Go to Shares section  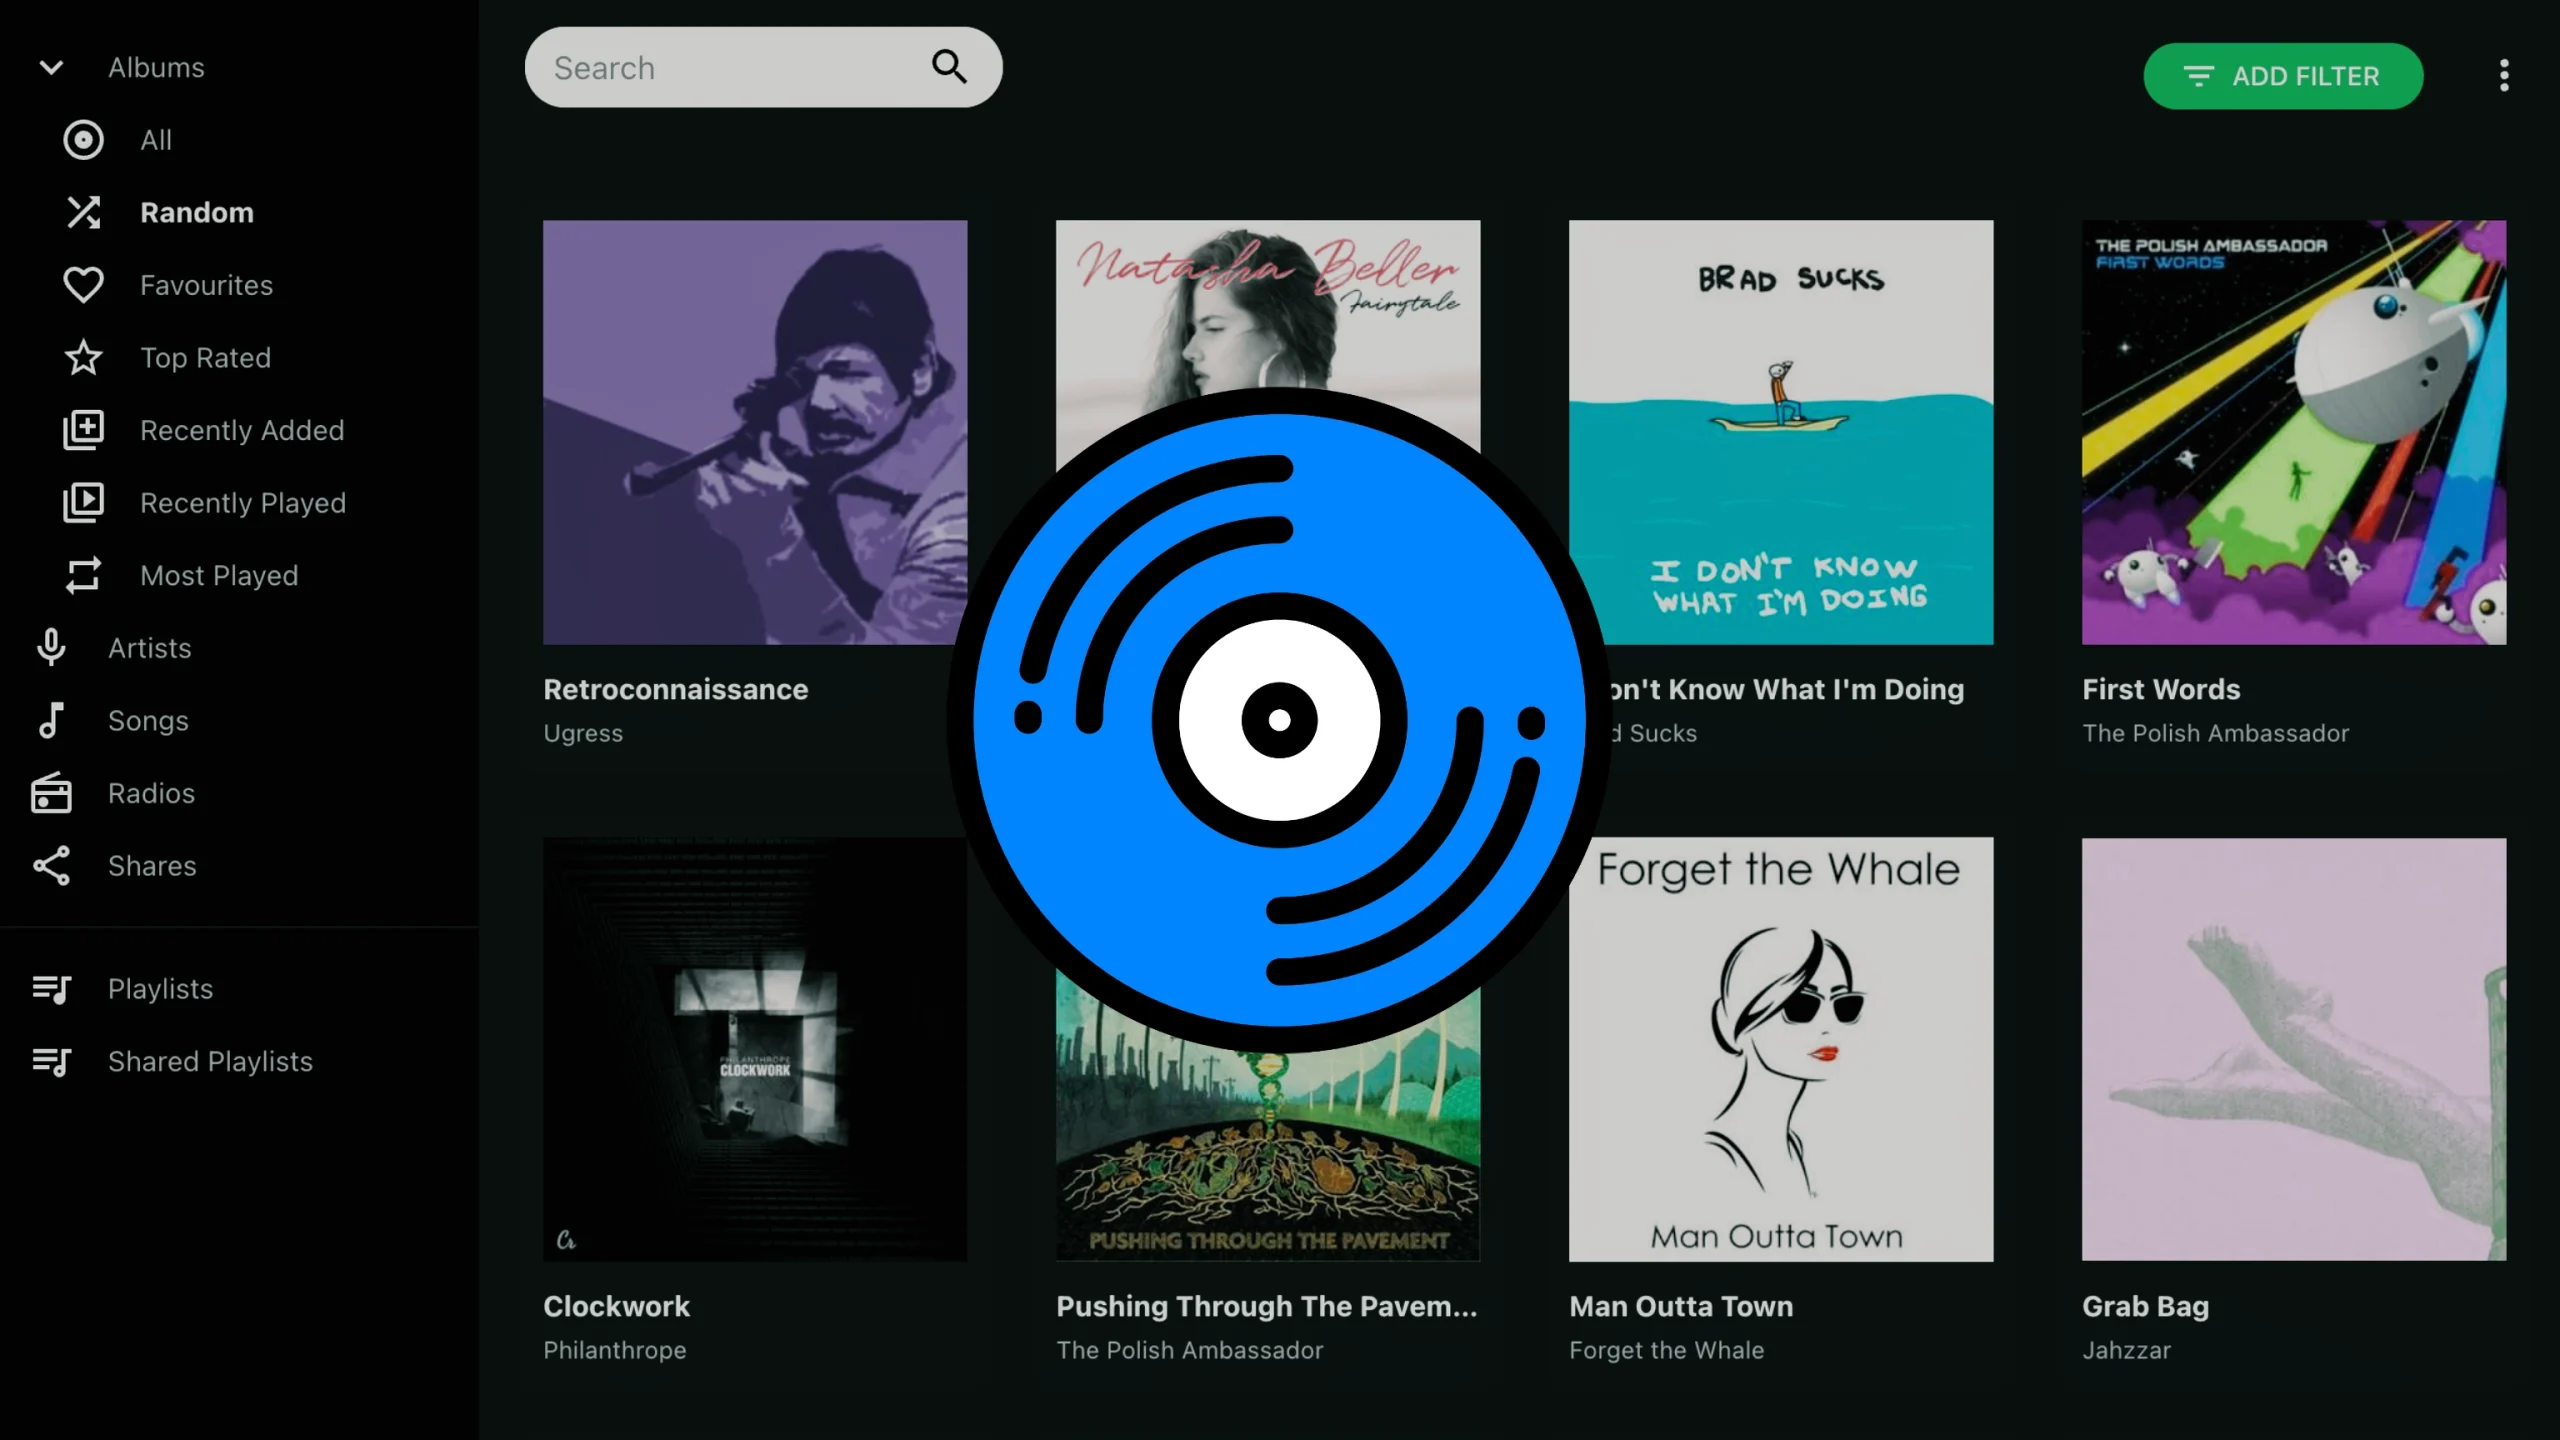pyautogui.click(x=152, y=866)
